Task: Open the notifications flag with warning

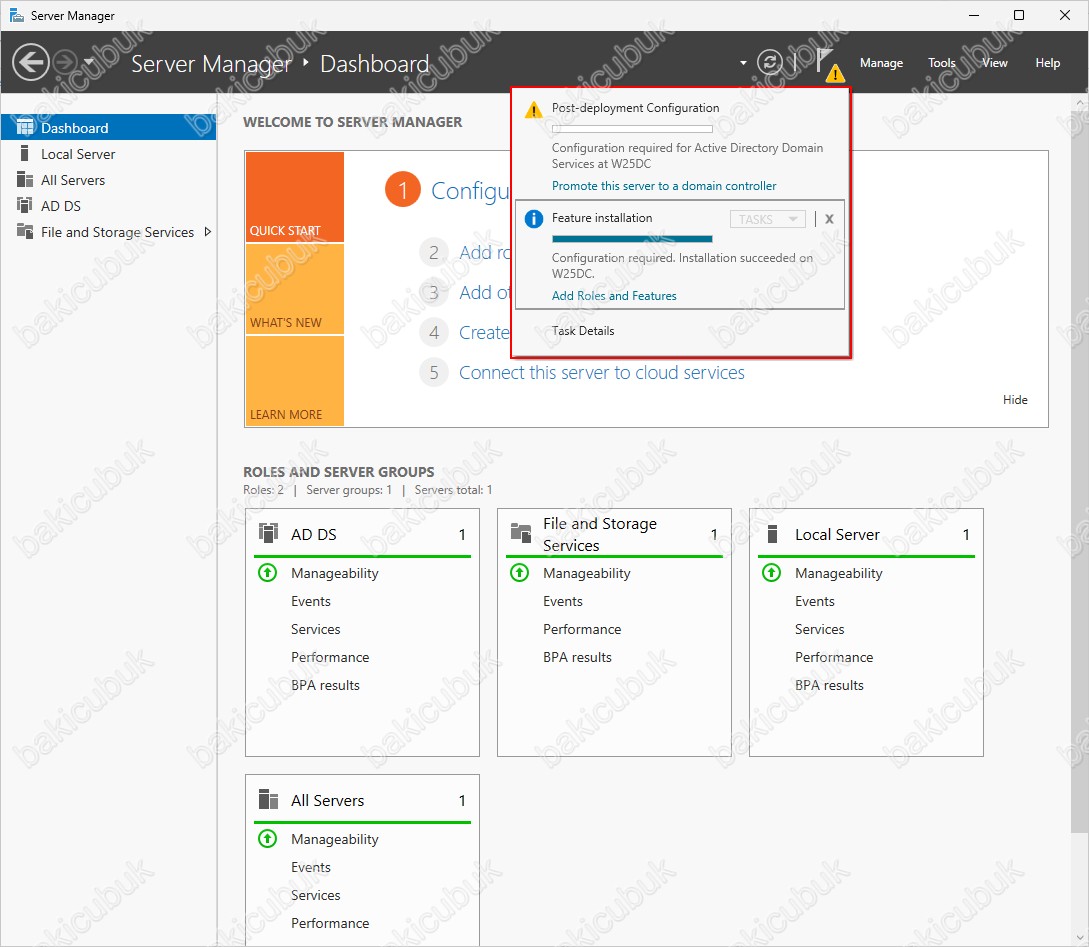Action: tap(830, 64)
